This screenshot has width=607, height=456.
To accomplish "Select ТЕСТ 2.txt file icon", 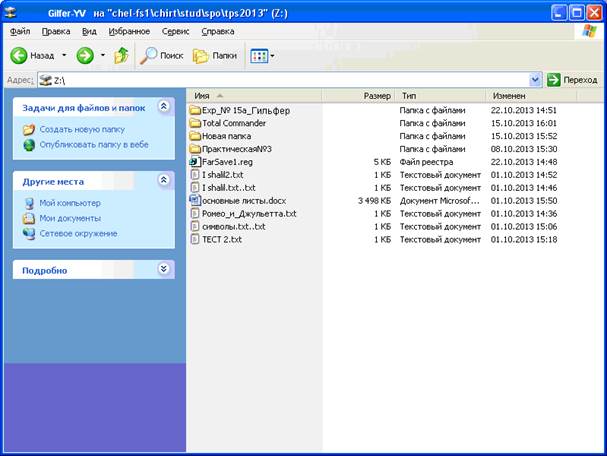I will (x=195, y=239).
